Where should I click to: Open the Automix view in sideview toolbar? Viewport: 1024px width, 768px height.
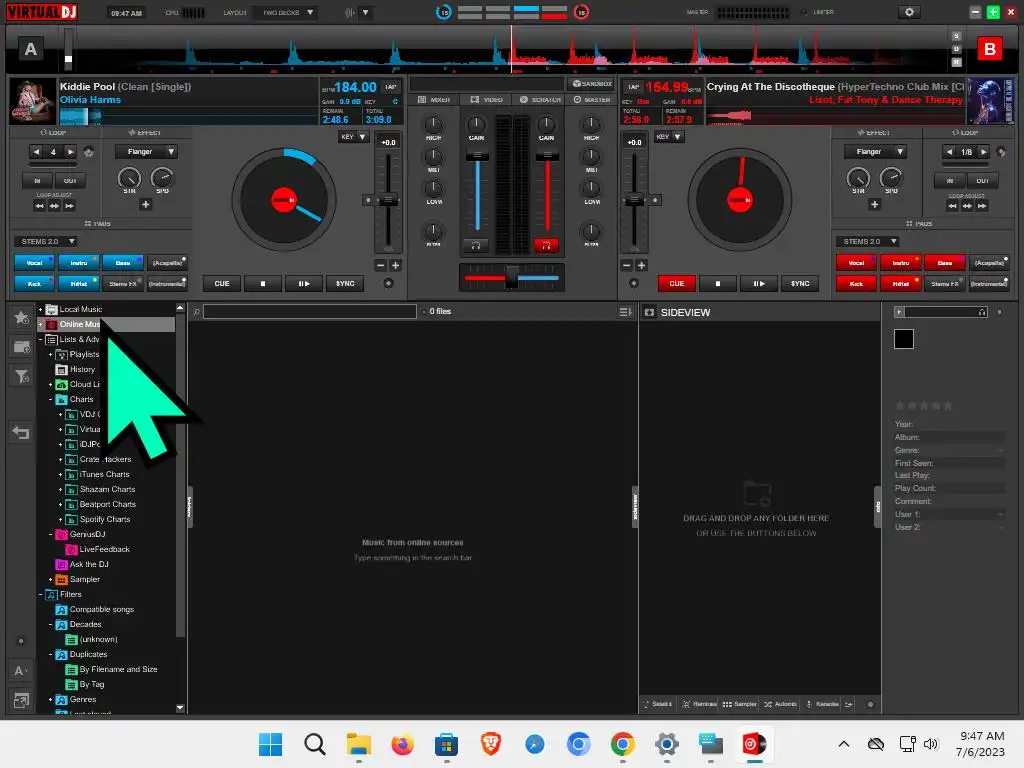tap(780, 704)
